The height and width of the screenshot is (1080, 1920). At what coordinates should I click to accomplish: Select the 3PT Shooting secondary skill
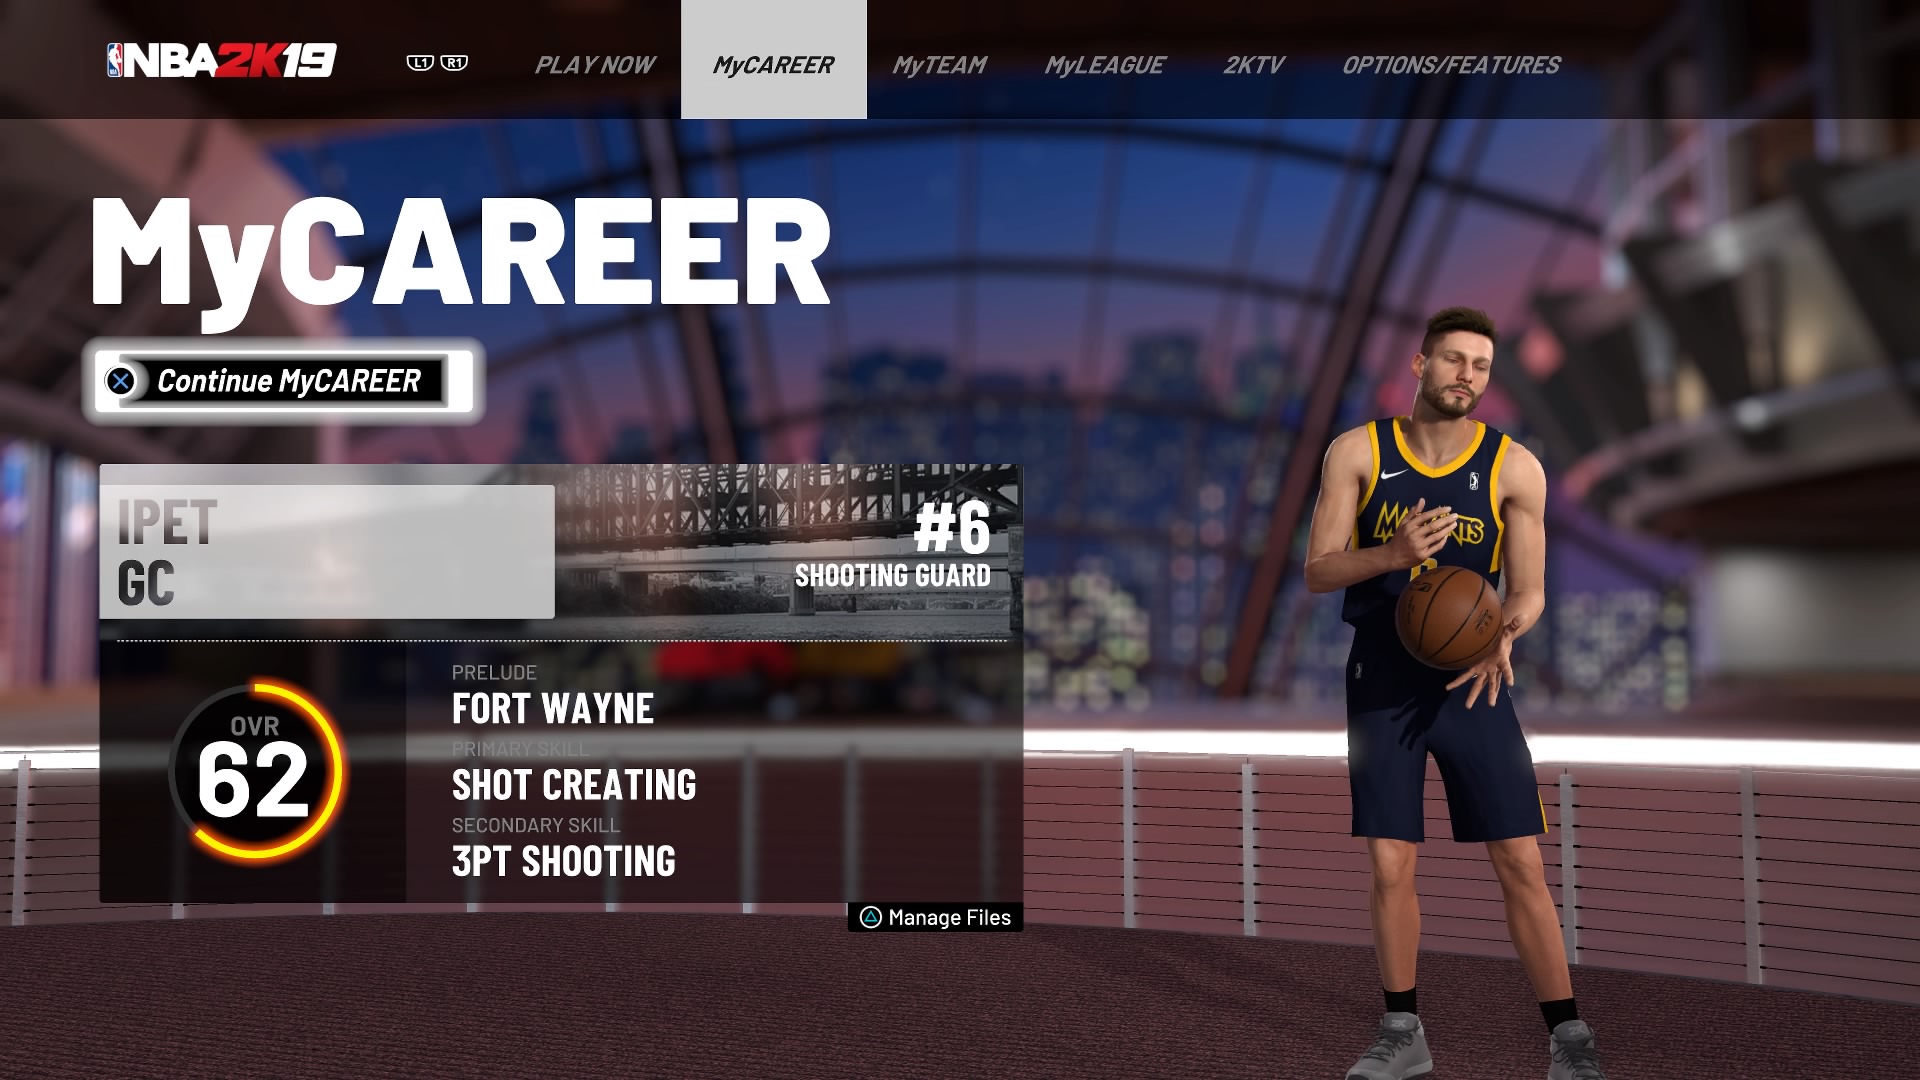pos(563,861)
